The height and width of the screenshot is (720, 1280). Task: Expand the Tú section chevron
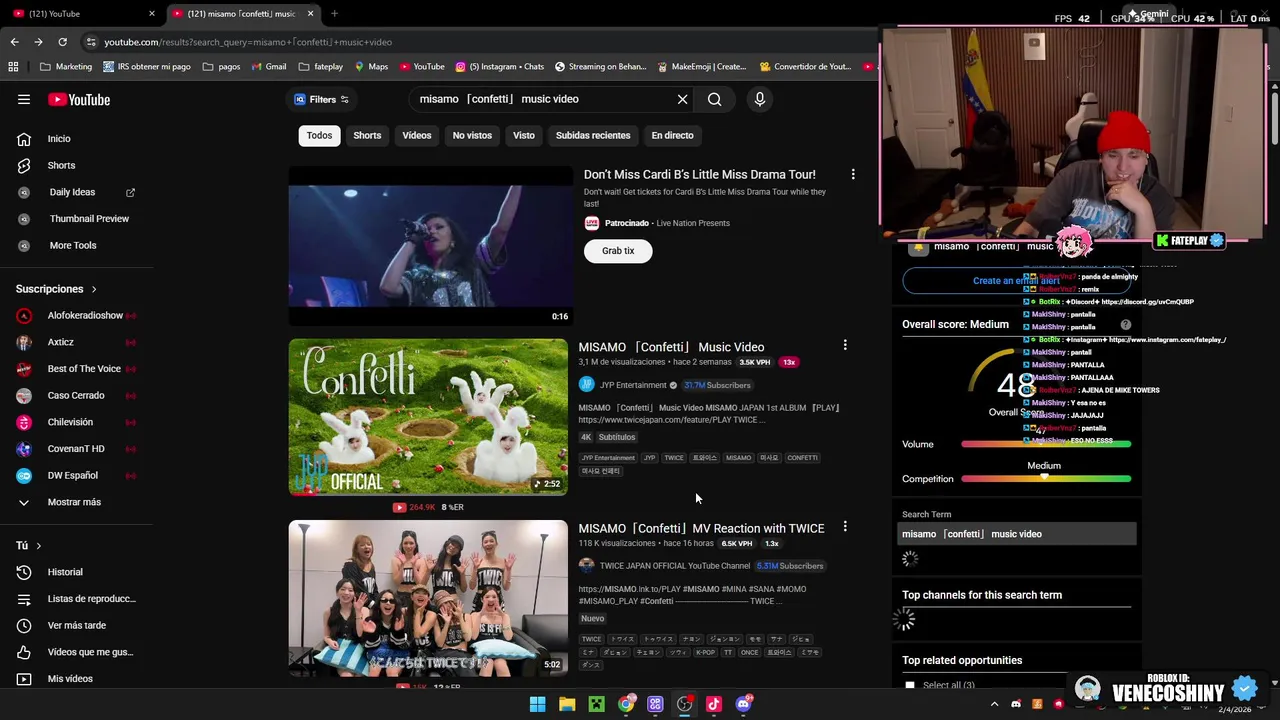click(x=38, y=546)
